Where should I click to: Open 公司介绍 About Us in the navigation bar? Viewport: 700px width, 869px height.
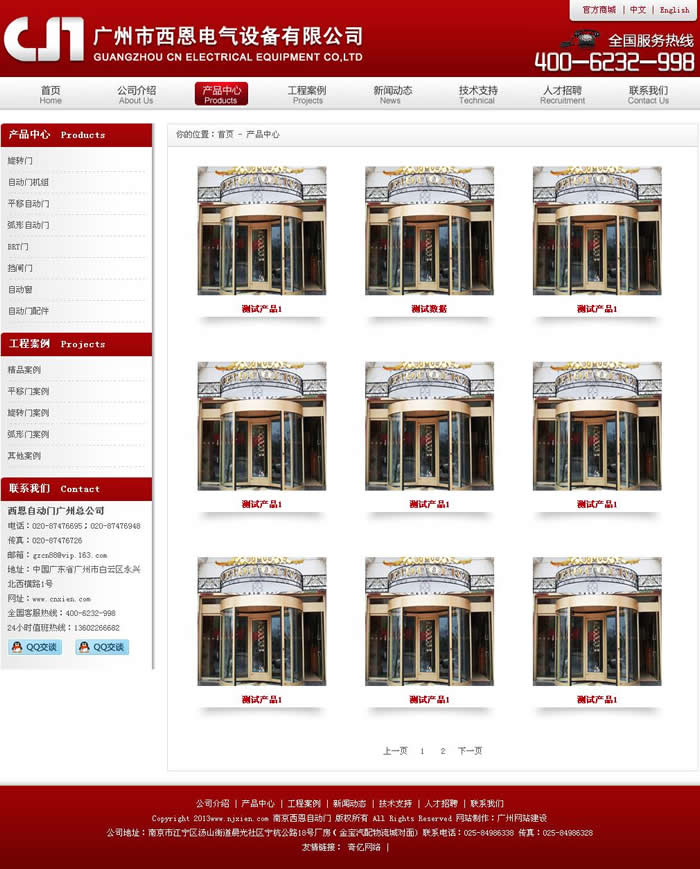point(136,94)
